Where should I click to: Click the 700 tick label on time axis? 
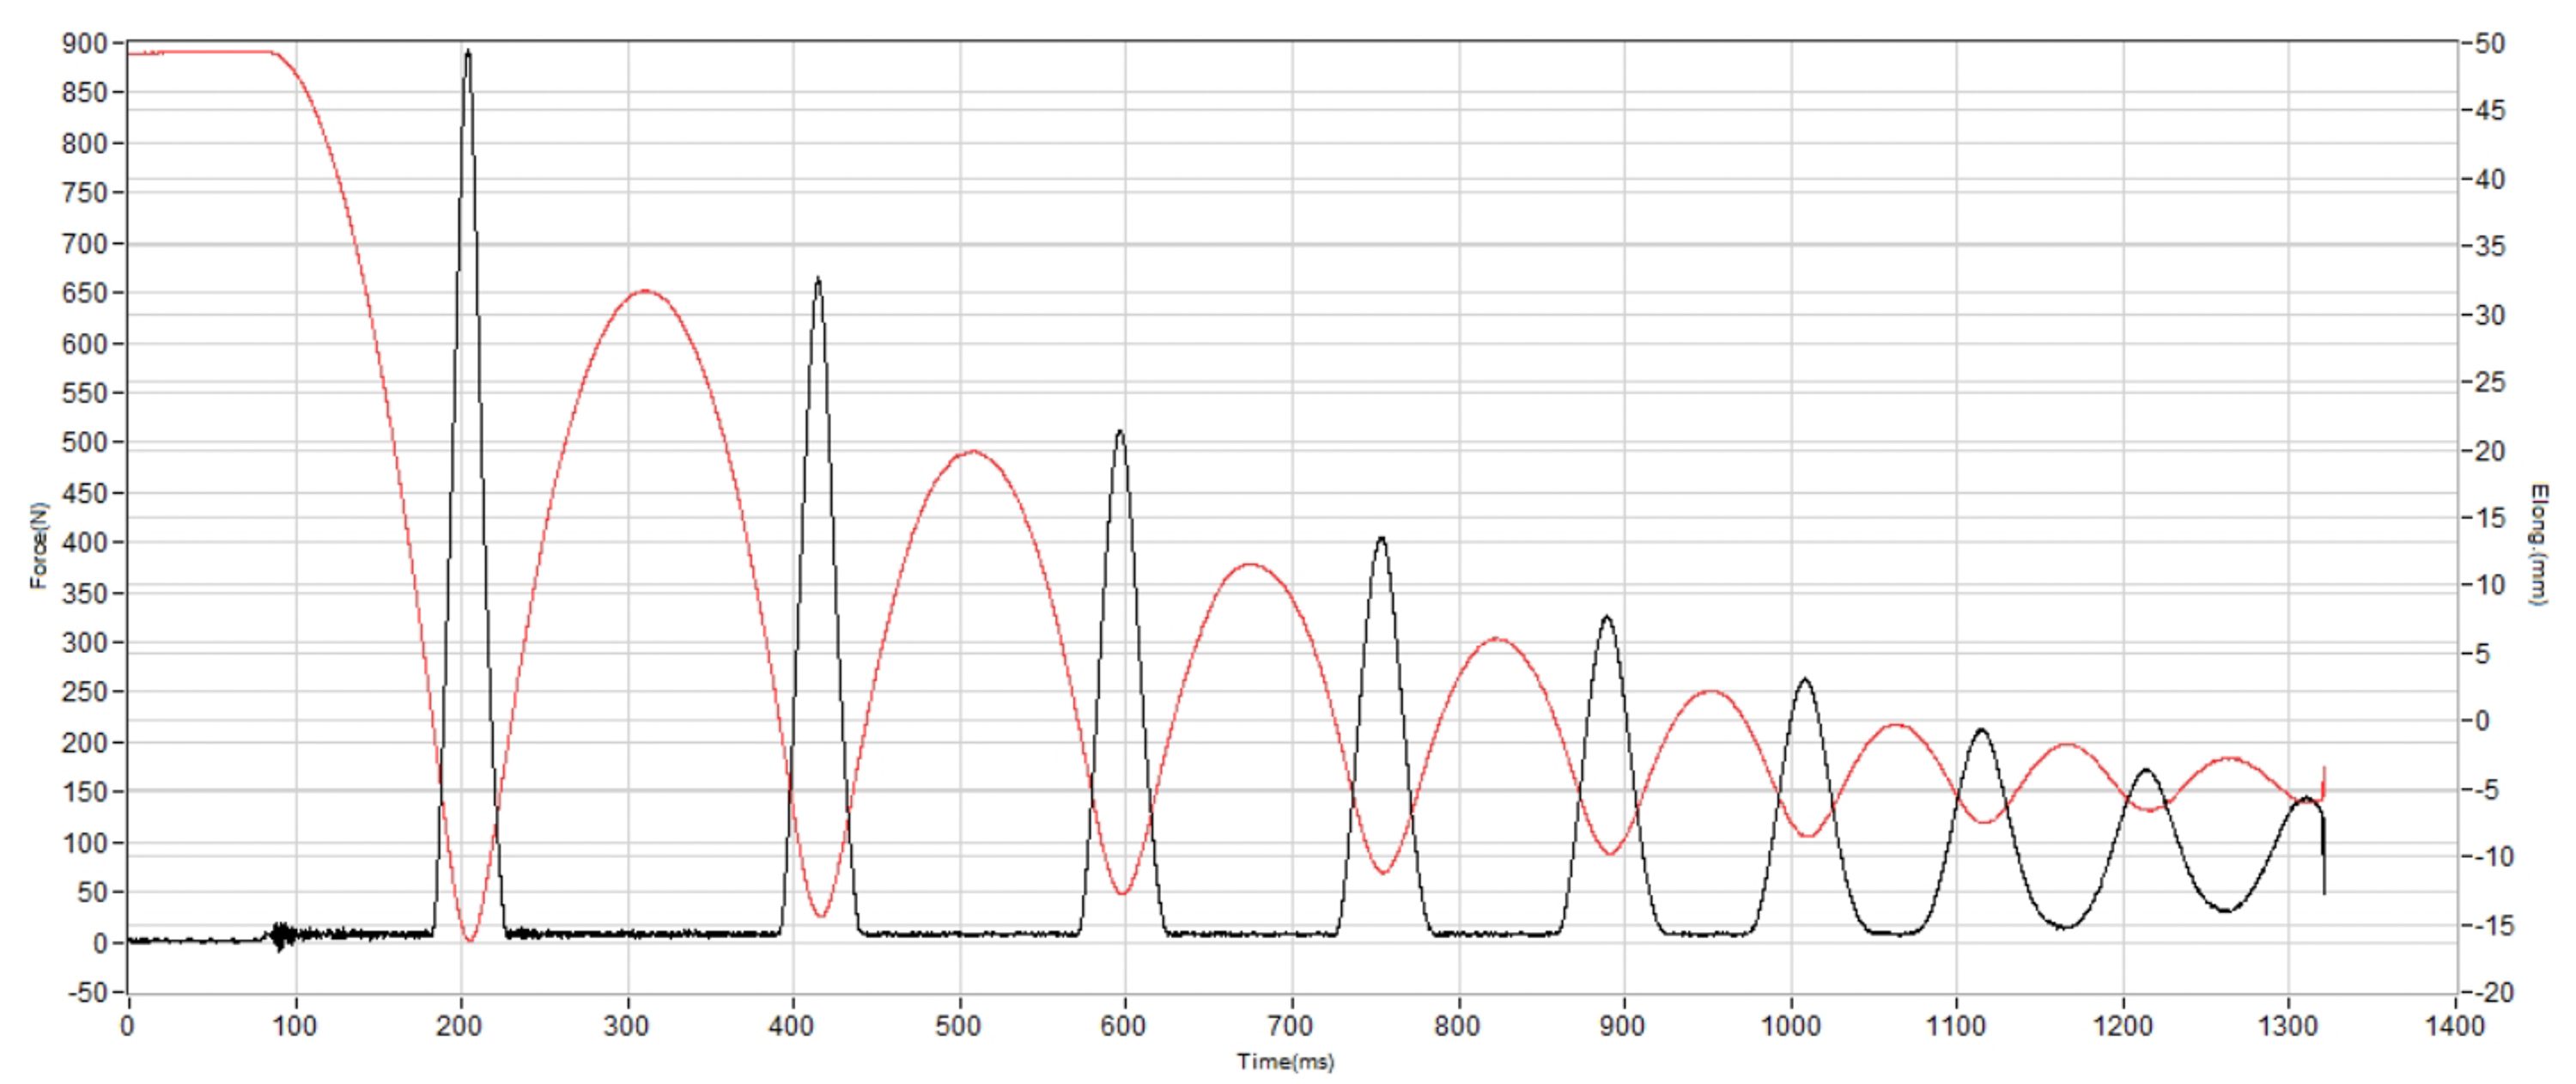click(x=1291, y=1027)
